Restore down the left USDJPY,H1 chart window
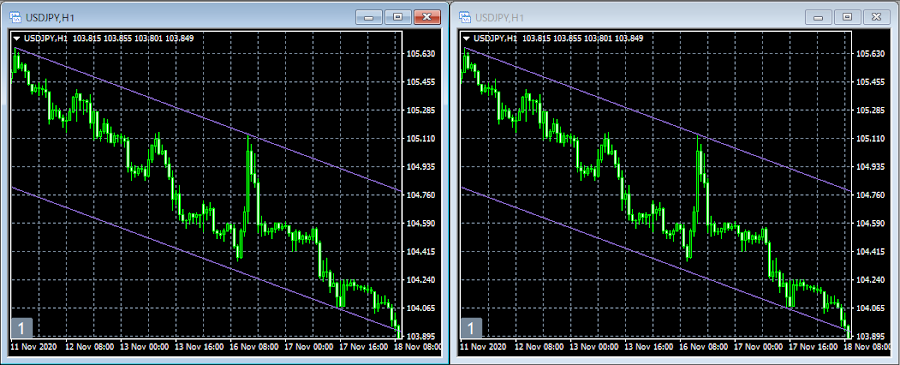900x365 pixels. point(397,17)
